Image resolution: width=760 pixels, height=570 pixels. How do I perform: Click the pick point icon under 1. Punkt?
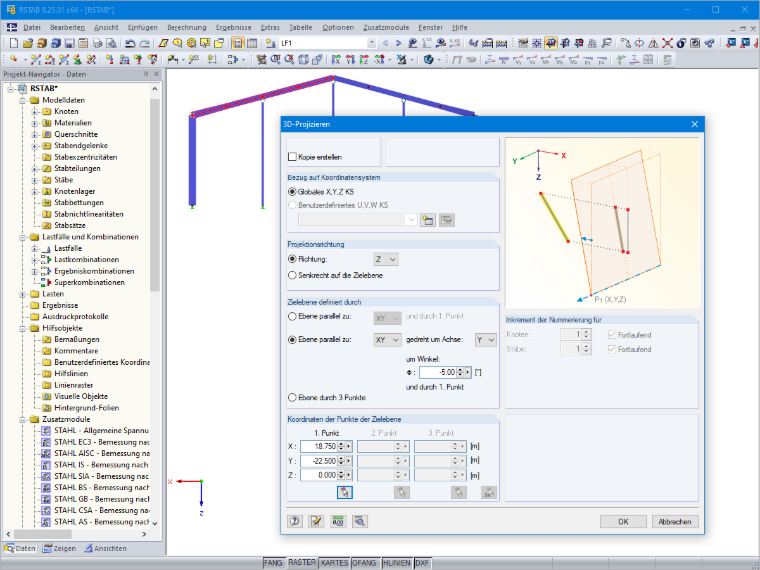[345, 492]
